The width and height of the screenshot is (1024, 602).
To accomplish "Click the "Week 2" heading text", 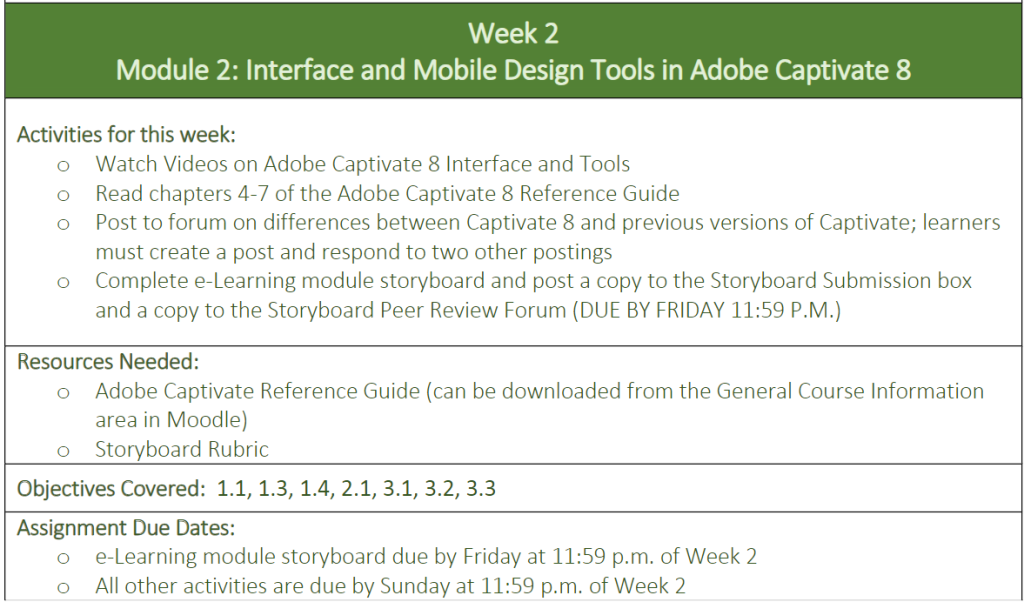I will click(x=513, y=33).
